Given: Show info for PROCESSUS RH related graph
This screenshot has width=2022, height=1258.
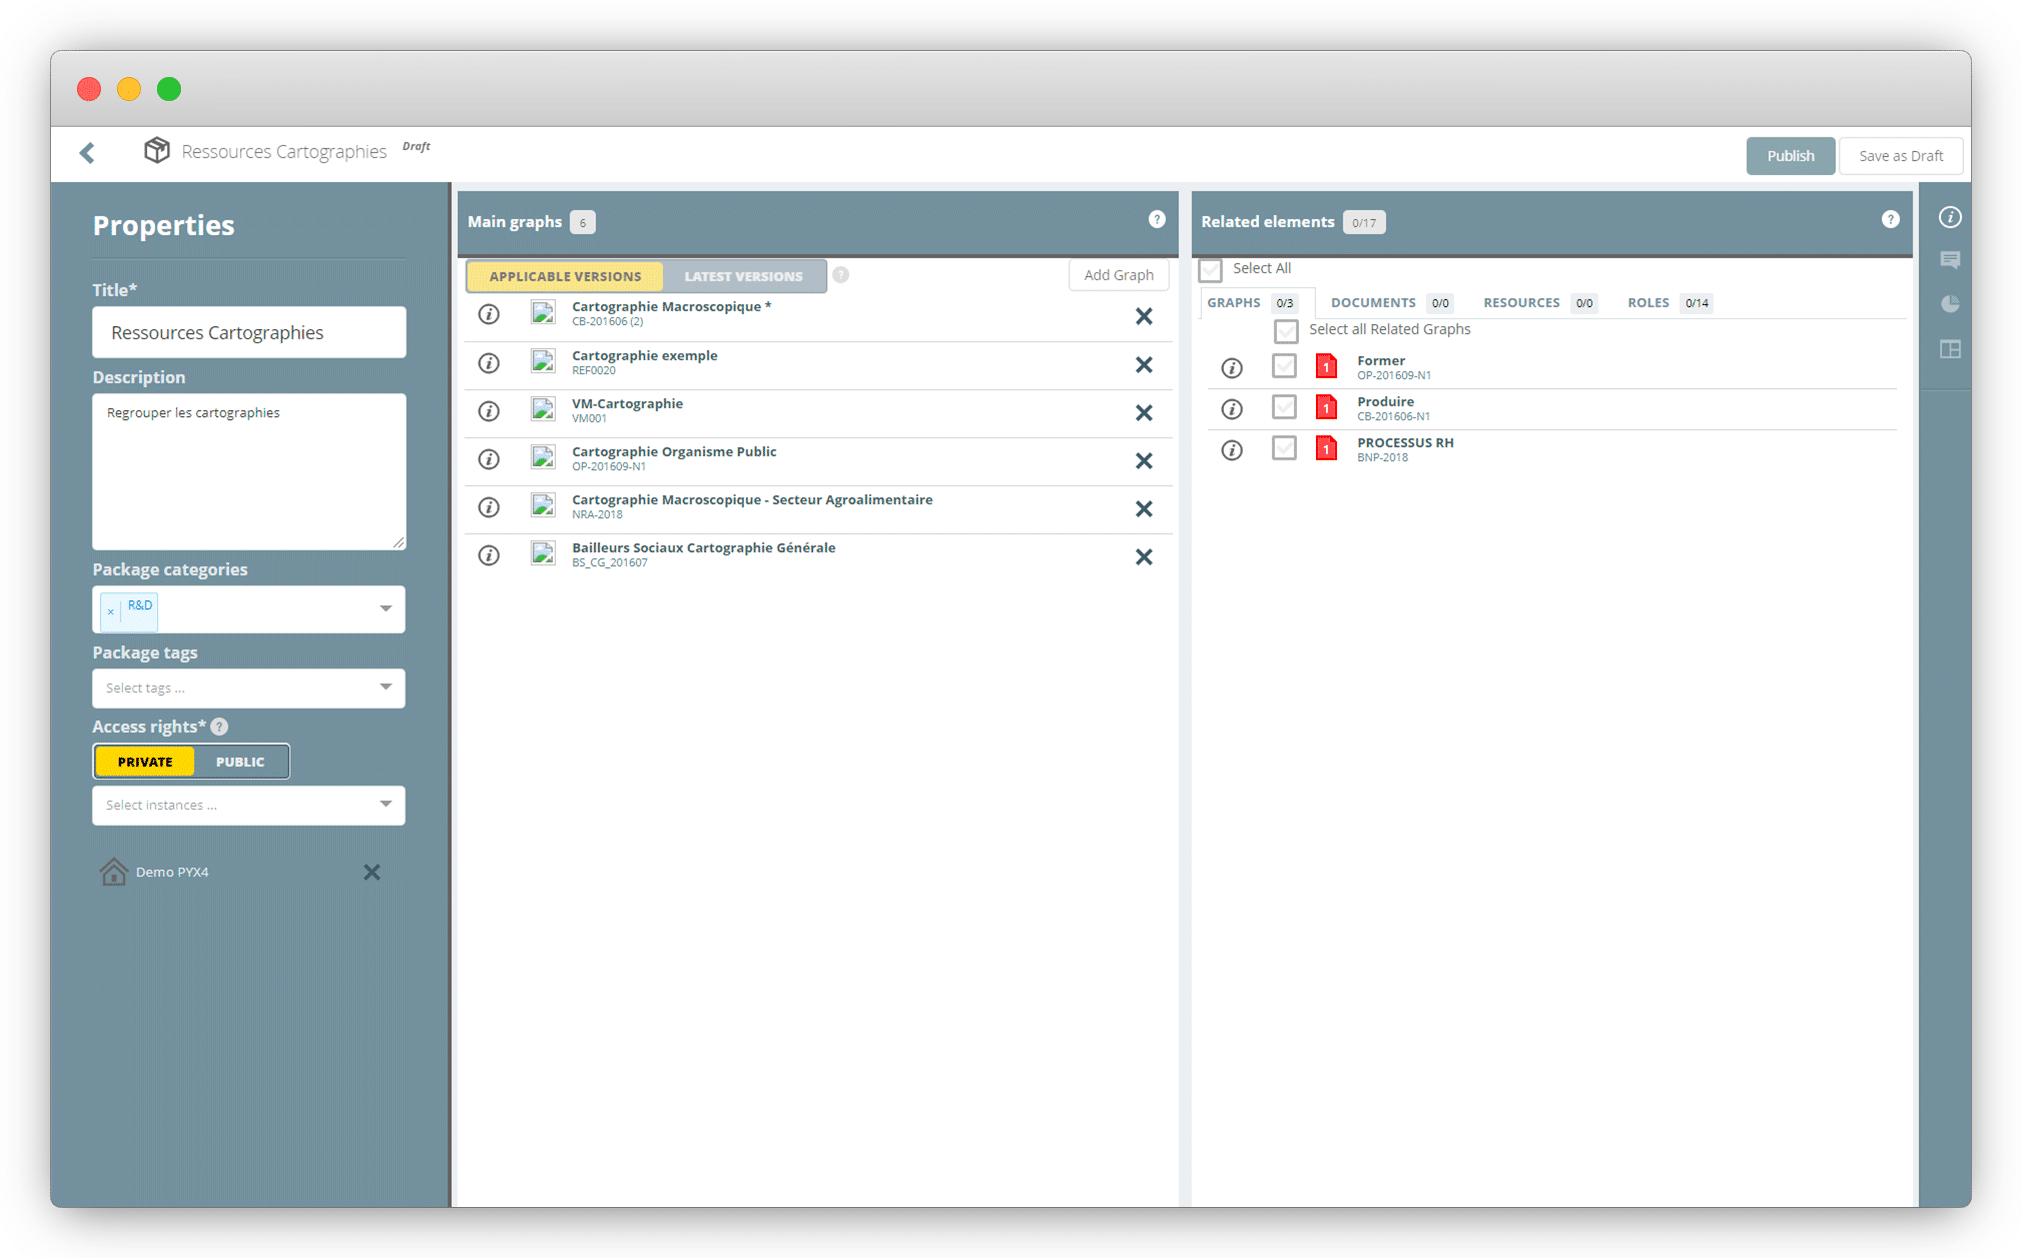Looking at the screenshot, I should click(x=1232, y=450).
